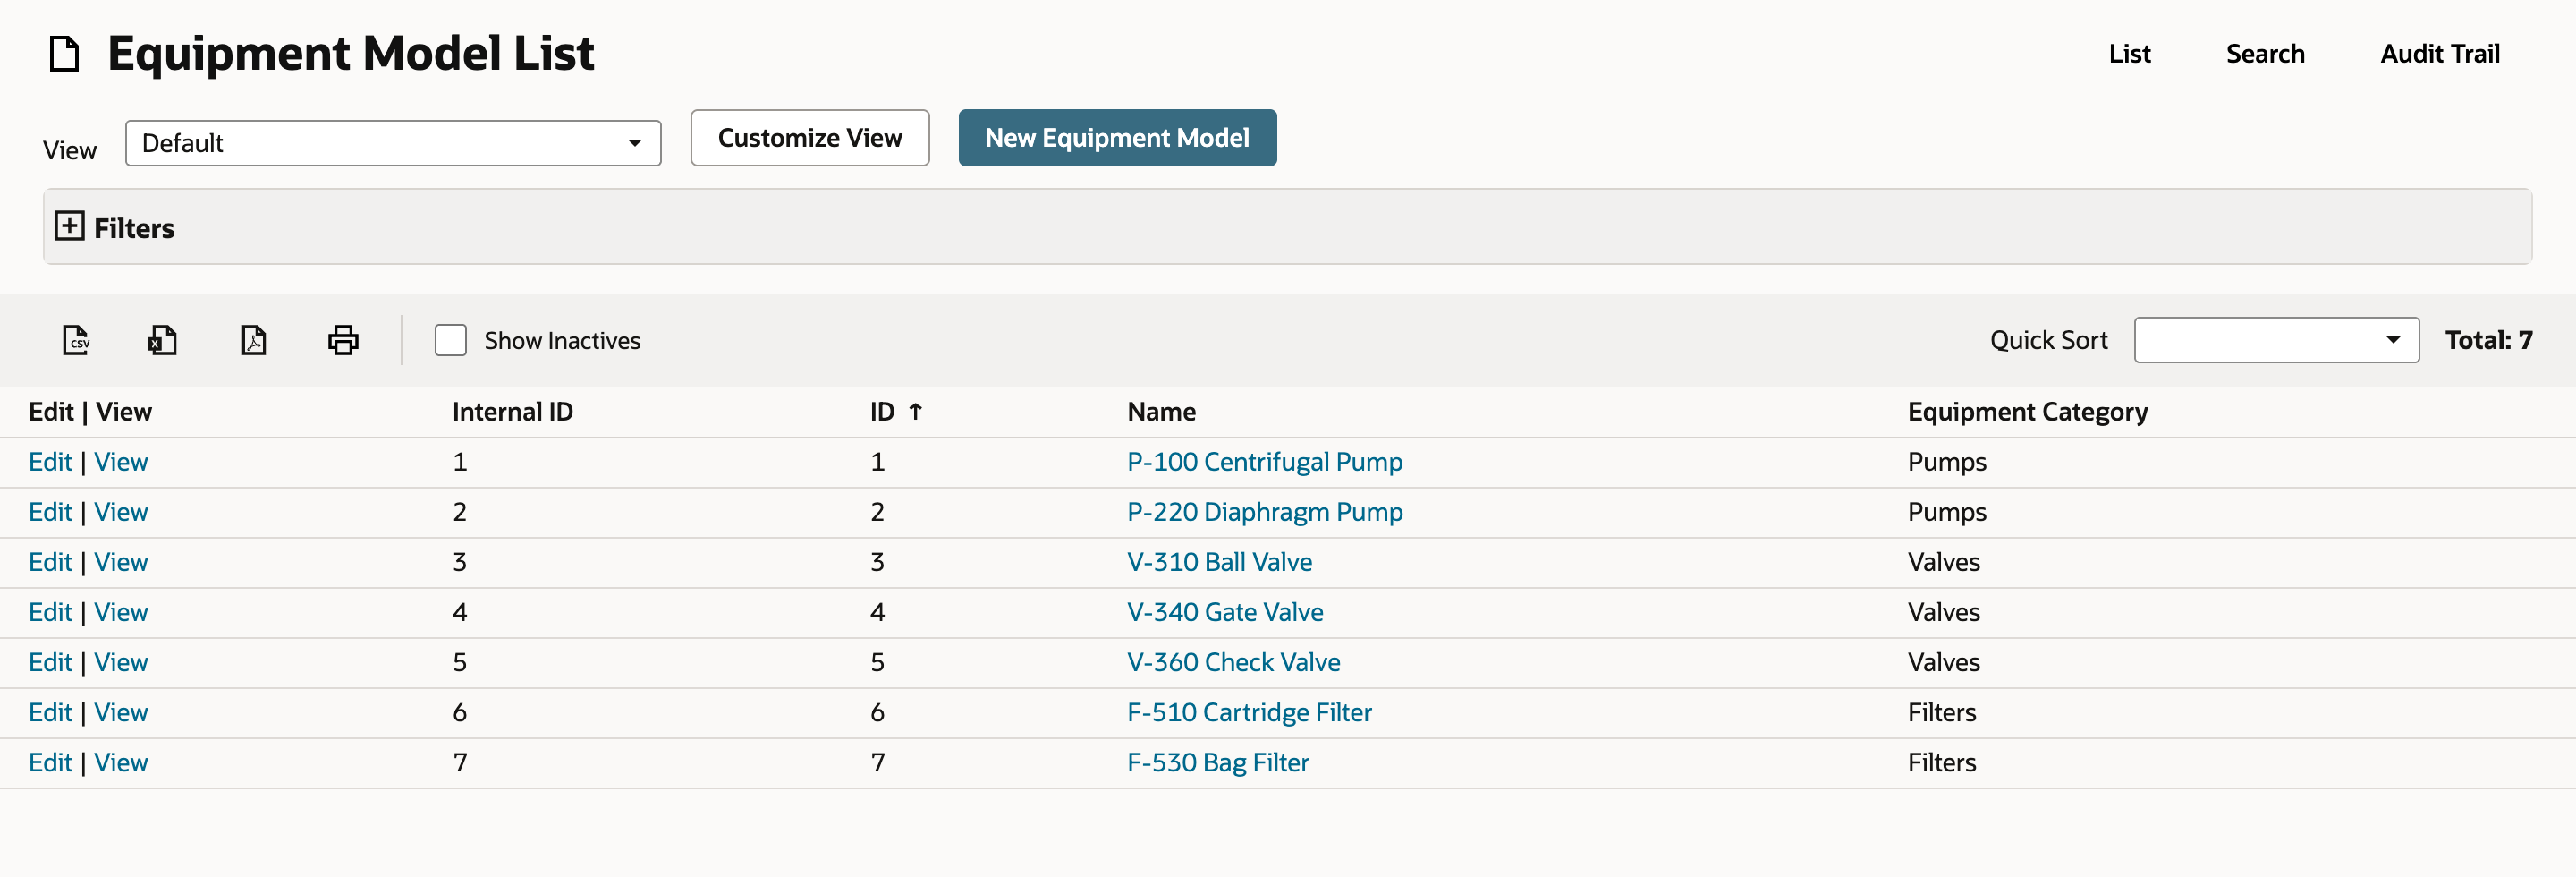
Task: Click the Equipment Category column header
Action: click(2027, 411)
